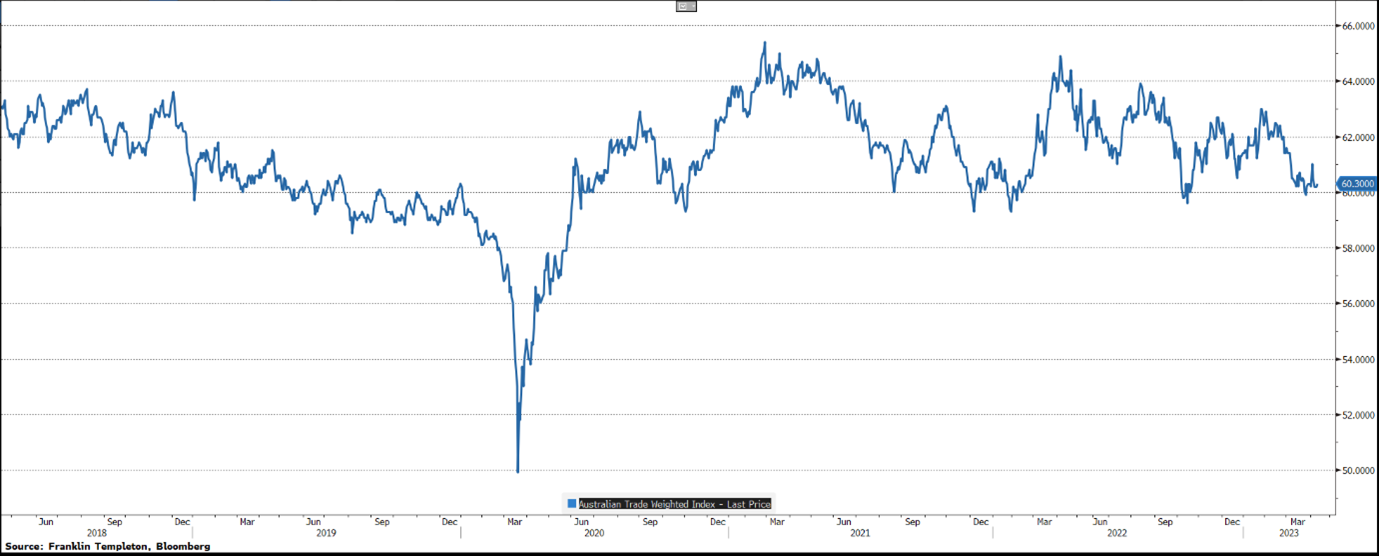Click the 60.3000 last price tag
The height and width of the screenshot is (556, 1379).
[x=1357, y=184]
